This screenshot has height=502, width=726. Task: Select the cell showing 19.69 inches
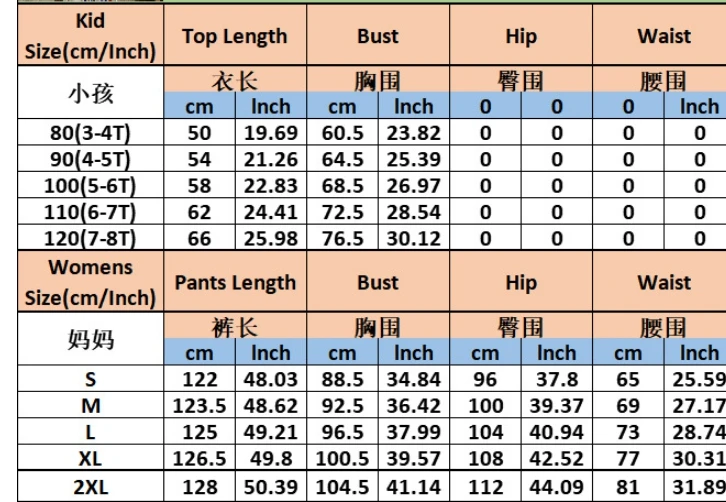(270, 132)
